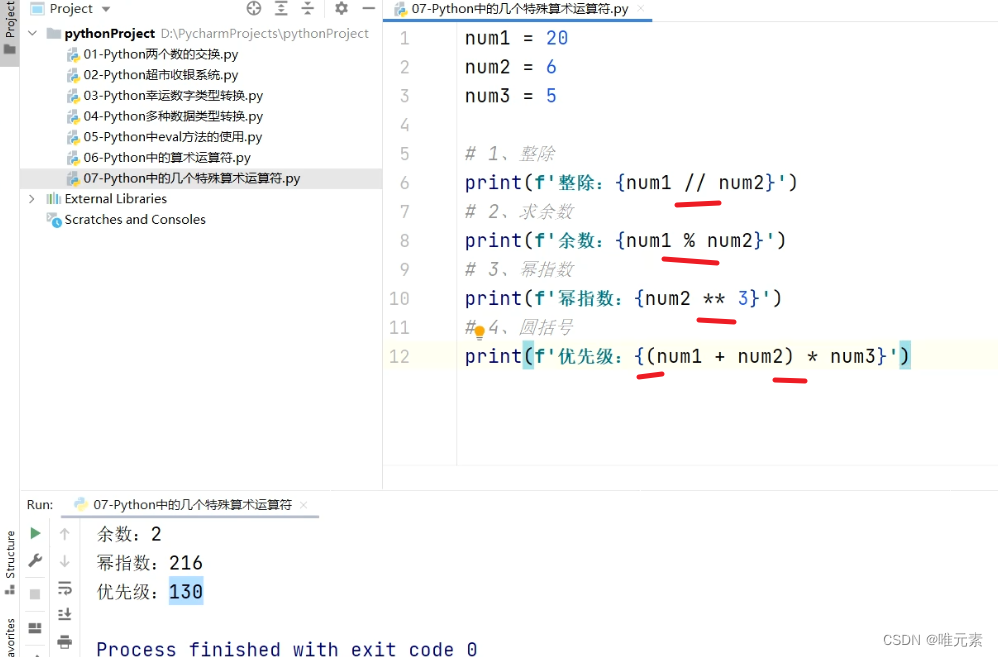Click the print line containing 余数
Viewport: 998px width, 657px height.
click(625, 241)
